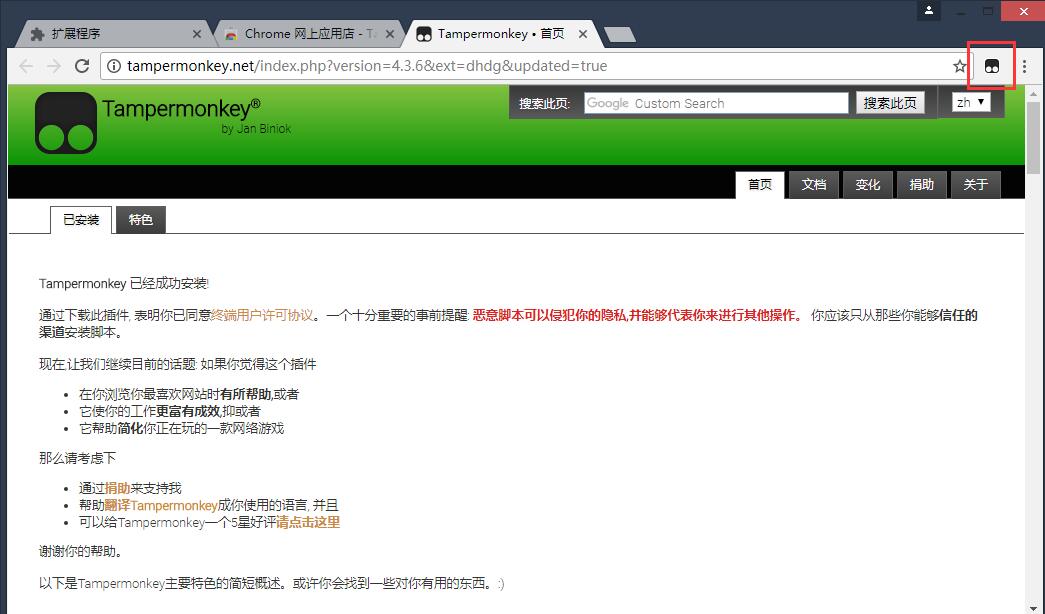Close the 扩展程序 tab
The height and width of the screenshot is (614, 1045).
(x=197, y=34)
